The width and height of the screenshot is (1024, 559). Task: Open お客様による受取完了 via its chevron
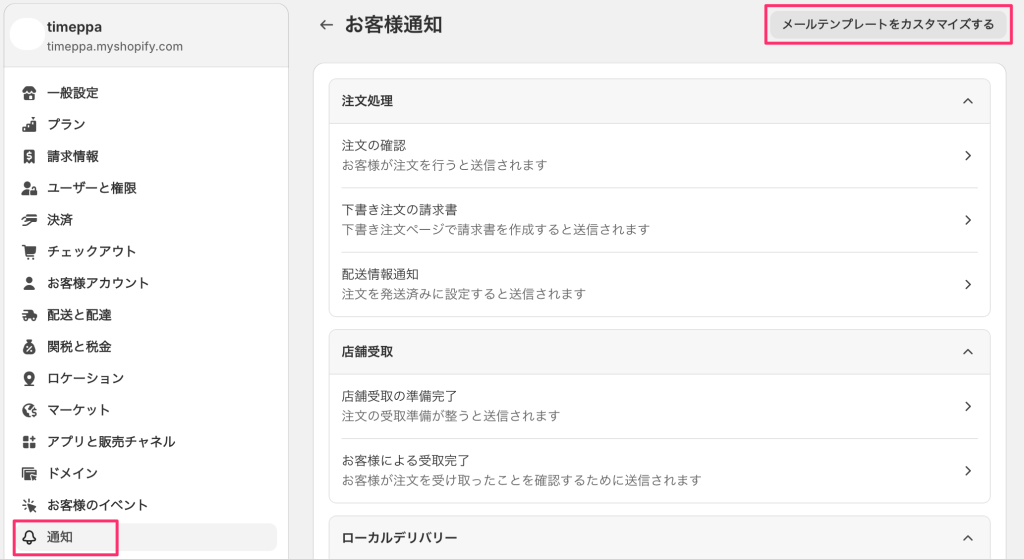(x=968, y=471)
